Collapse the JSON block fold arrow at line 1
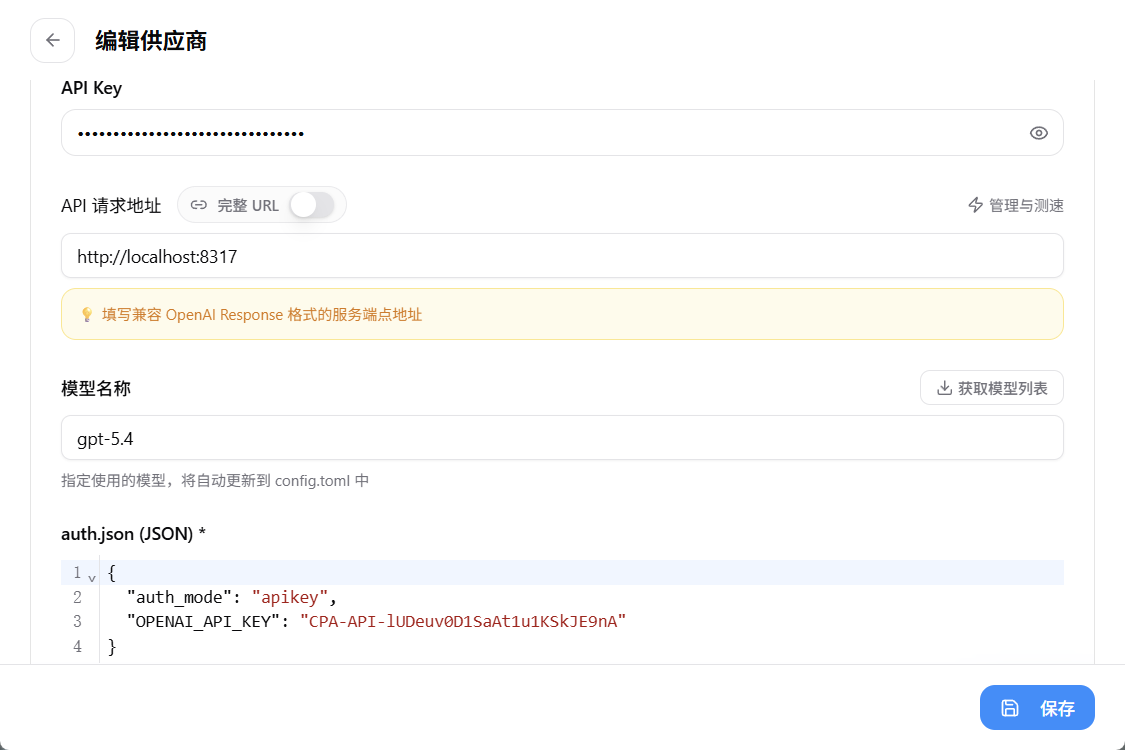 (92, 577)
